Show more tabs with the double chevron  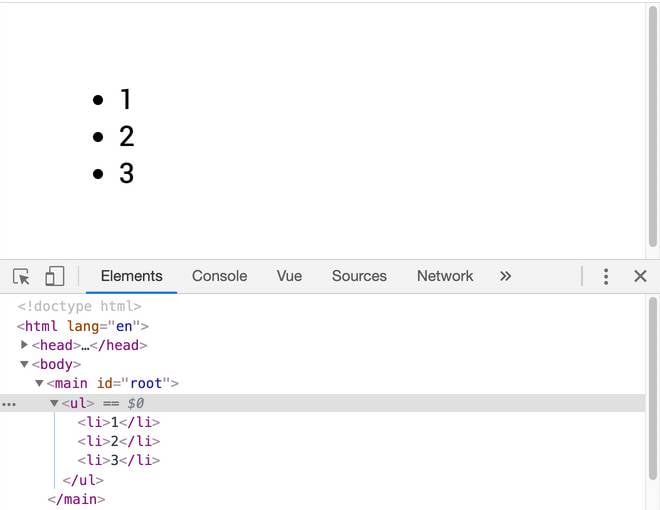click(x=505, y=276)
